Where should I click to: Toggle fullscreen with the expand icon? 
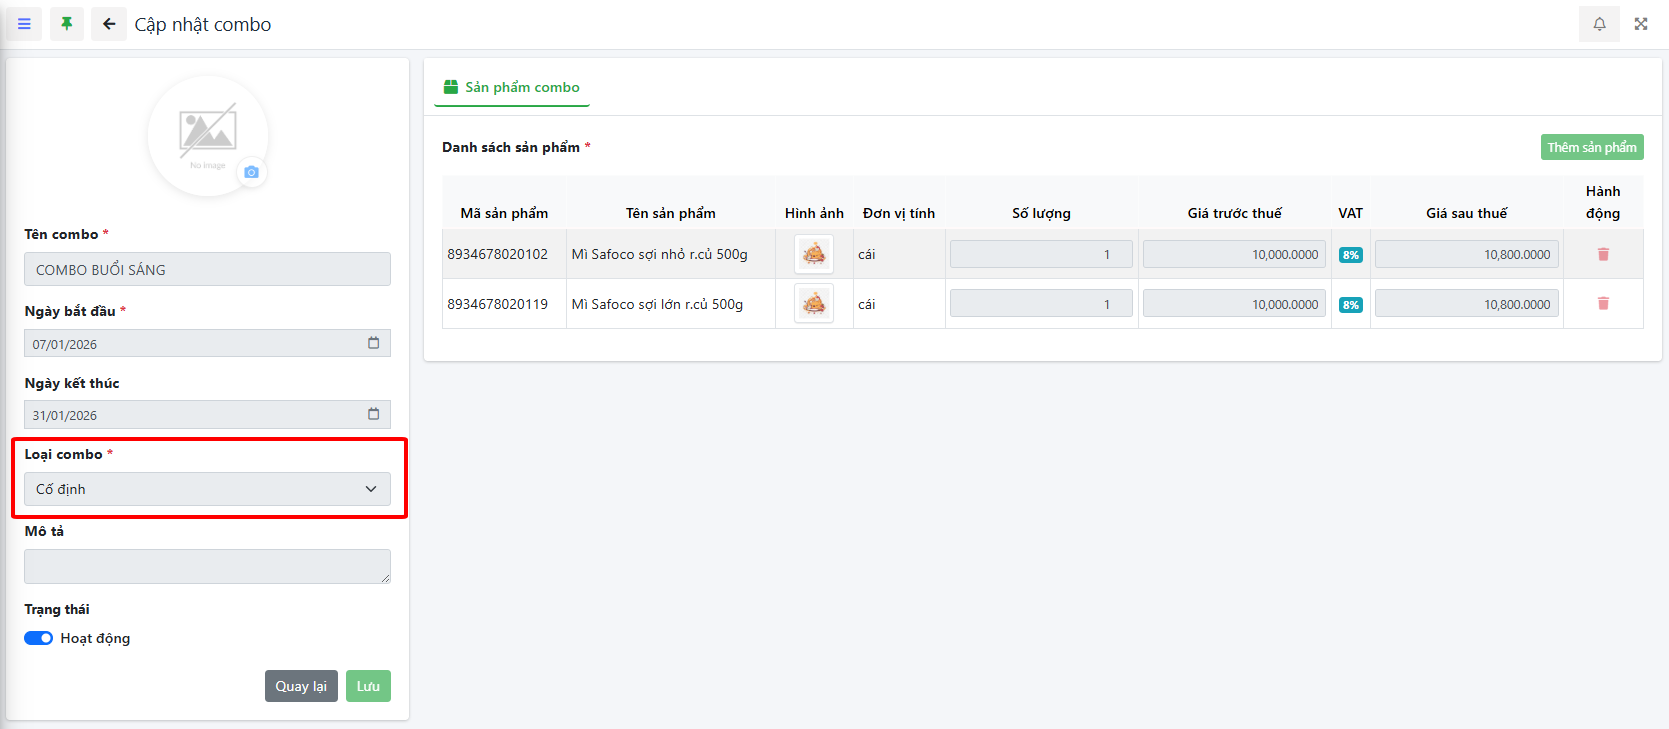click(1641, 24)
